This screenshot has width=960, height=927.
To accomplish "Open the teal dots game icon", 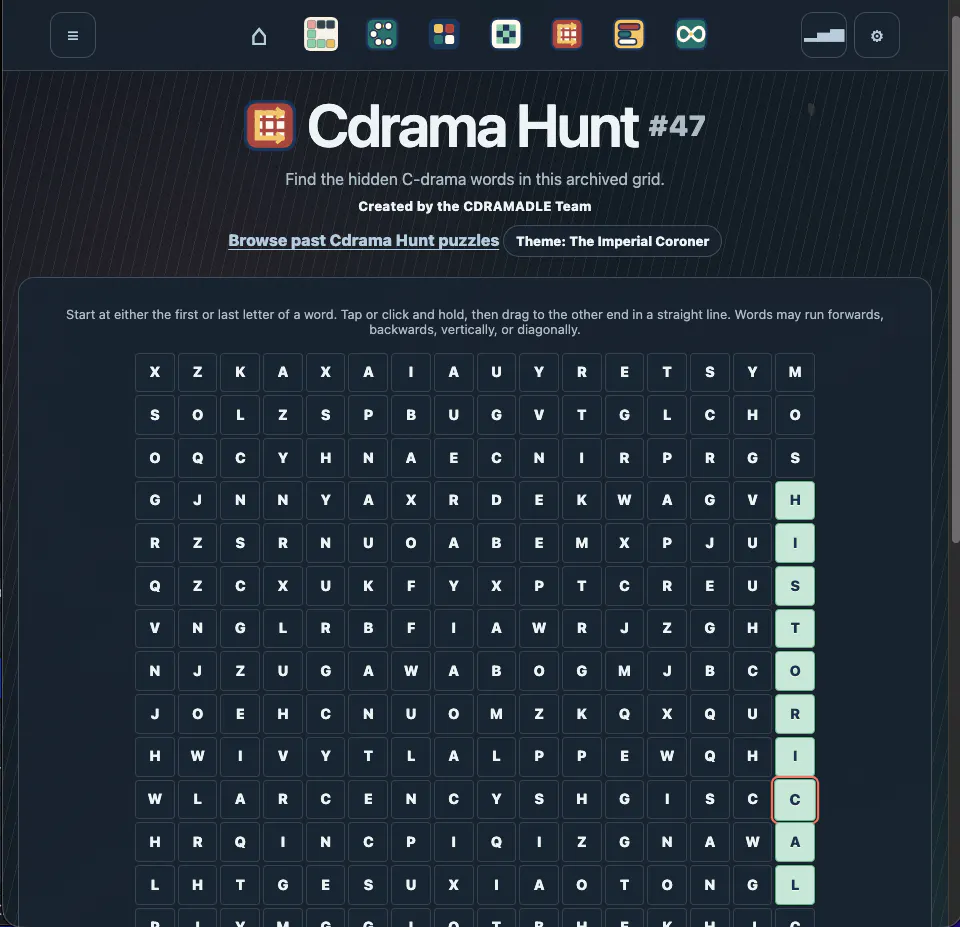I will [x=382, y=34].
